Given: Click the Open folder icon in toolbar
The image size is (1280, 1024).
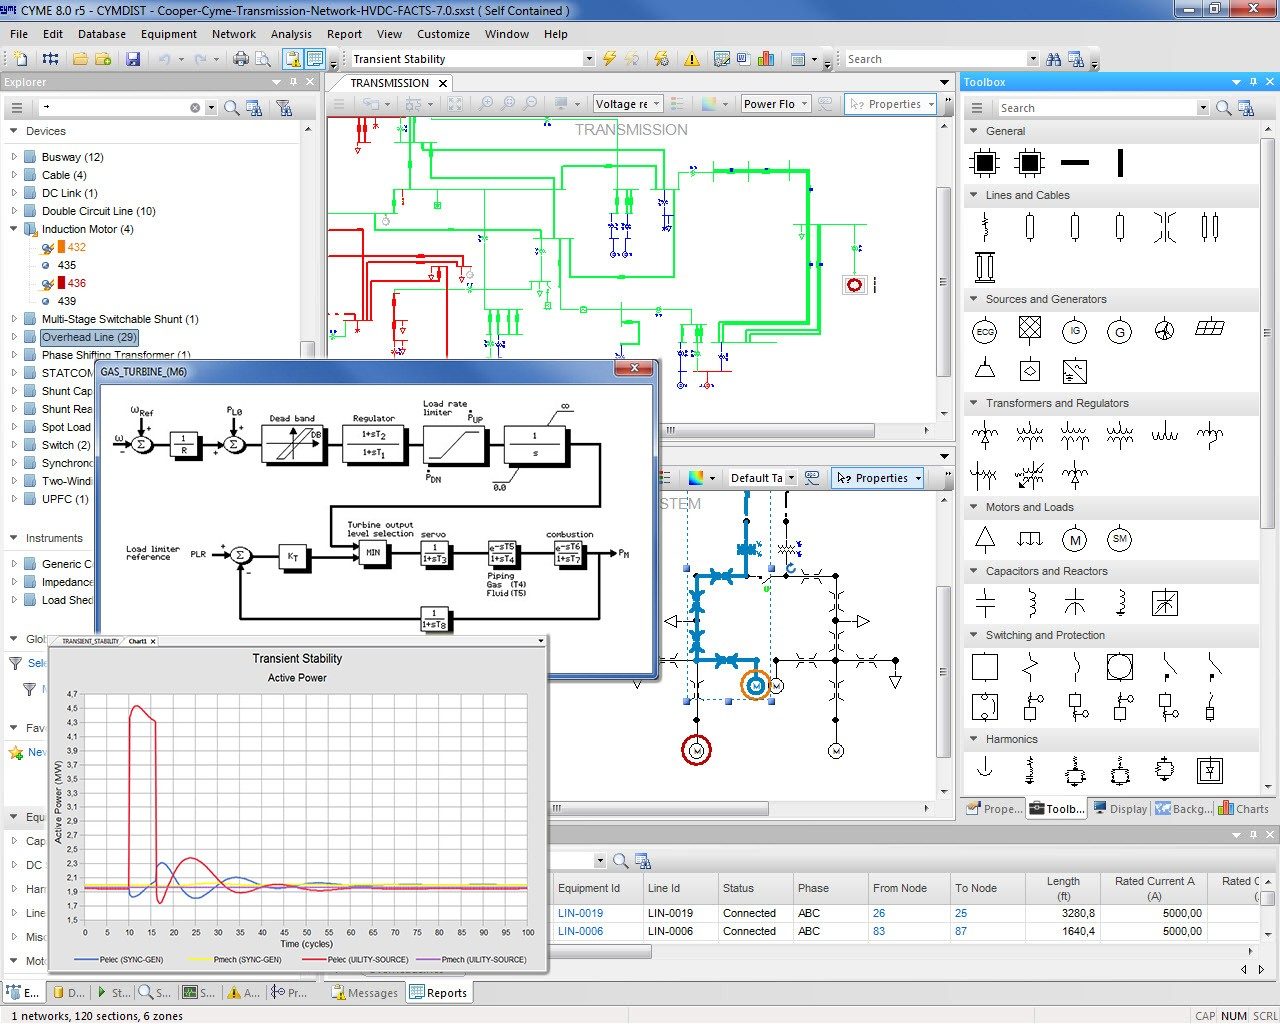Looking at the screenshot, I should tap(80, 59).
